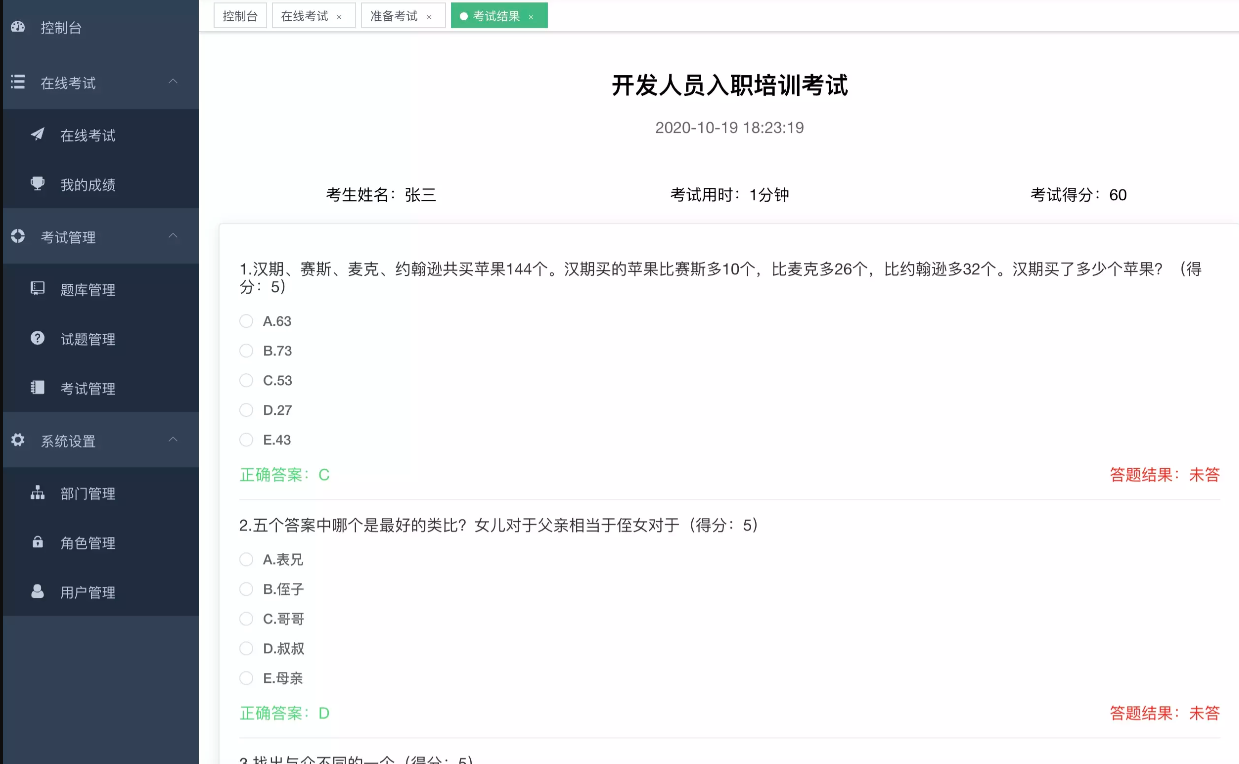This screenshot has height=764, width=1239.
Task: Click the exam title 开发人员入职培训考试
Action: point(729,86)
